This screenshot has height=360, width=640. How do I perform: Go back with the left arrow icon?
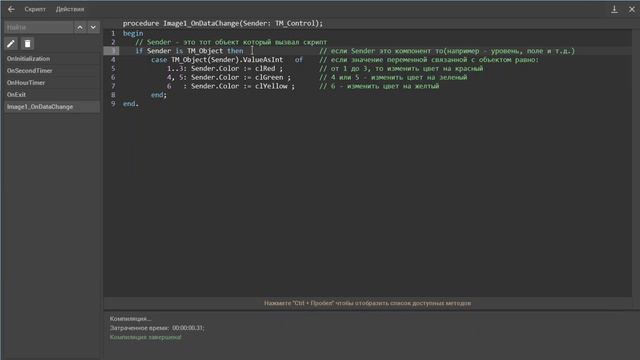(x=11, y=9)
